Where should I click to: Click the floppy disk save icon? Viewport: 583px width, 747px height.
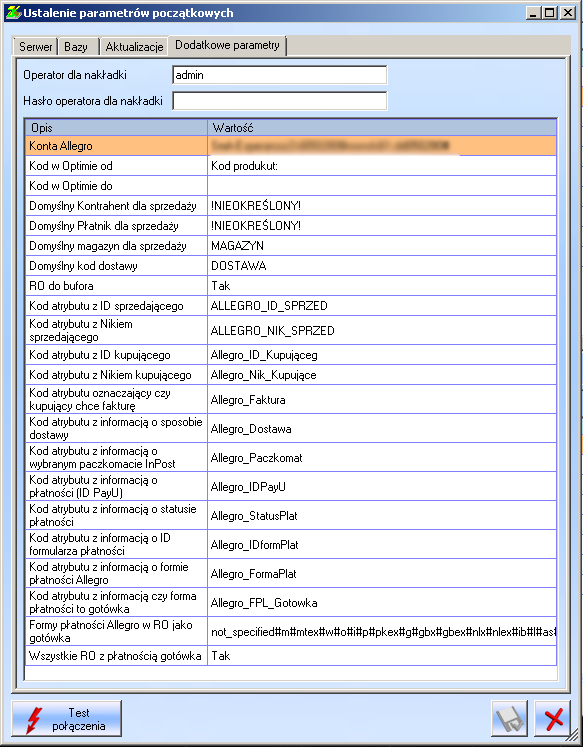point(509,718)
